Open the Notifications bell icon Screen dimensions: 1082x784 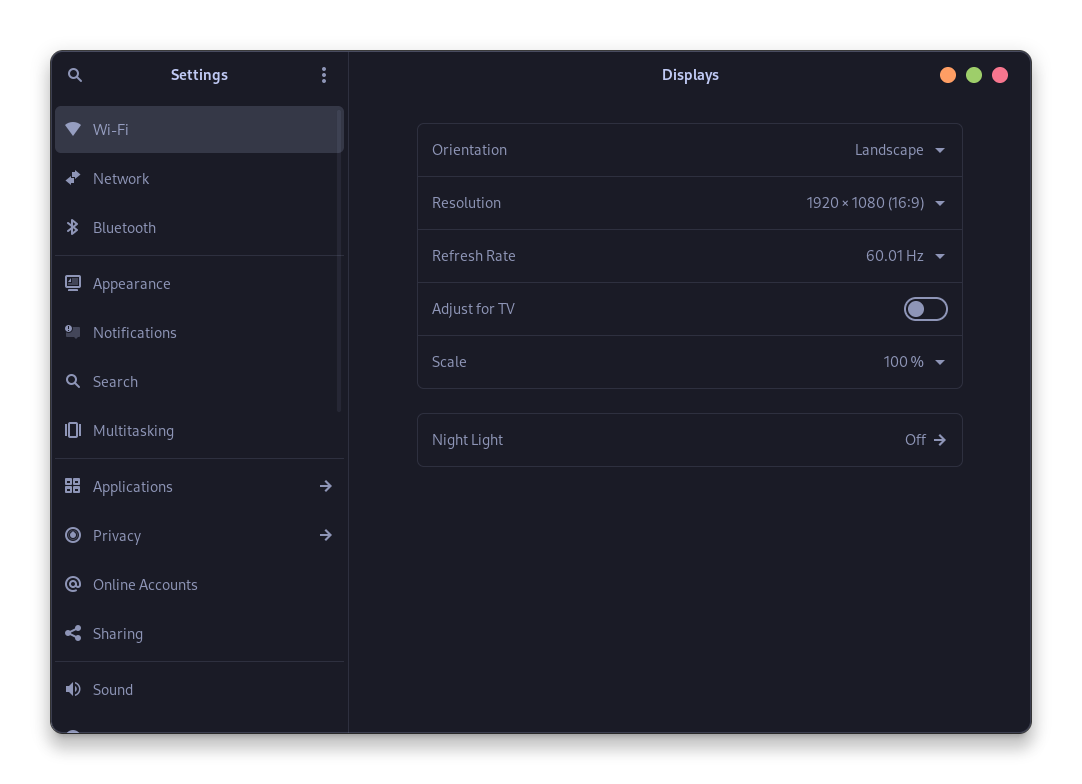point(73,332)
